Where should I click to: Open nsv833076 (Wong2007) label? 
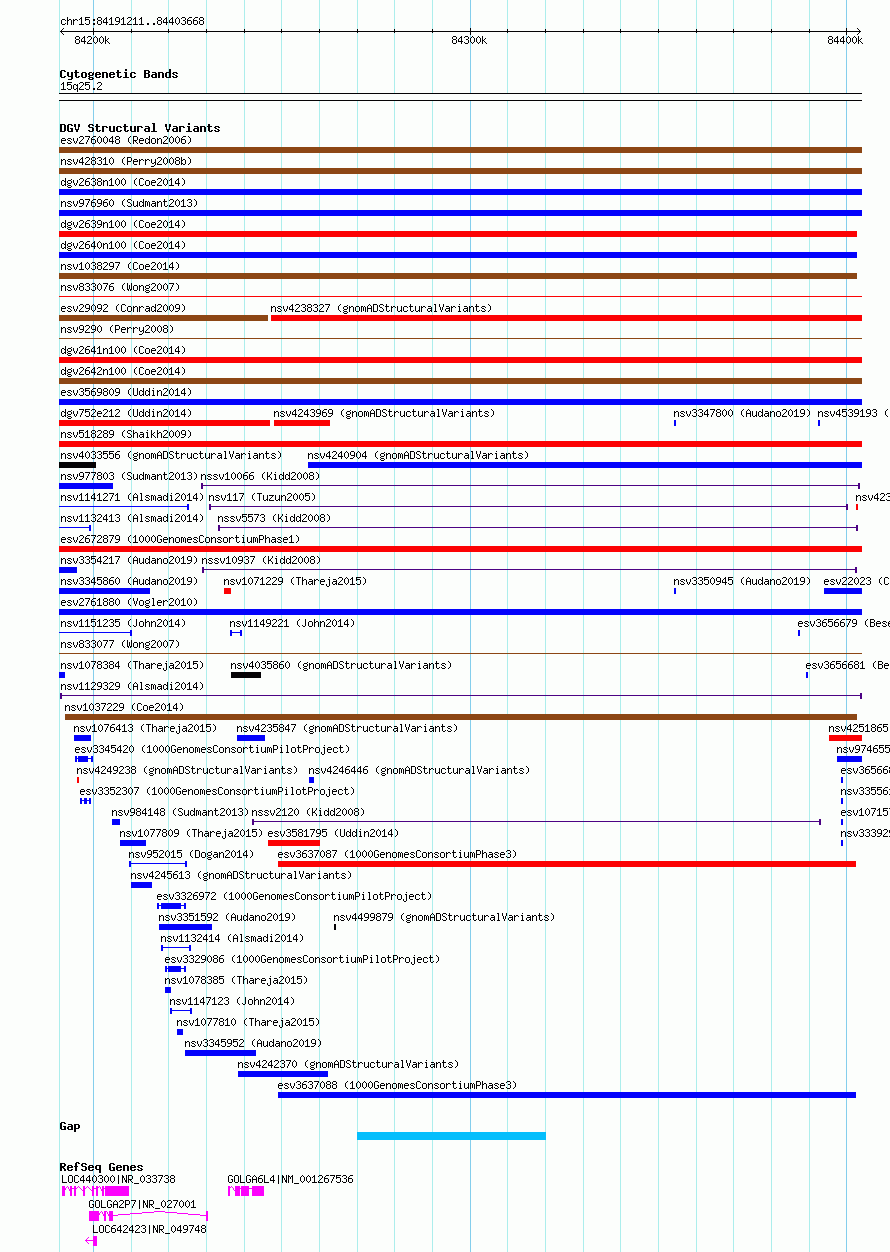pyautogui.click(x=120, y=287)
